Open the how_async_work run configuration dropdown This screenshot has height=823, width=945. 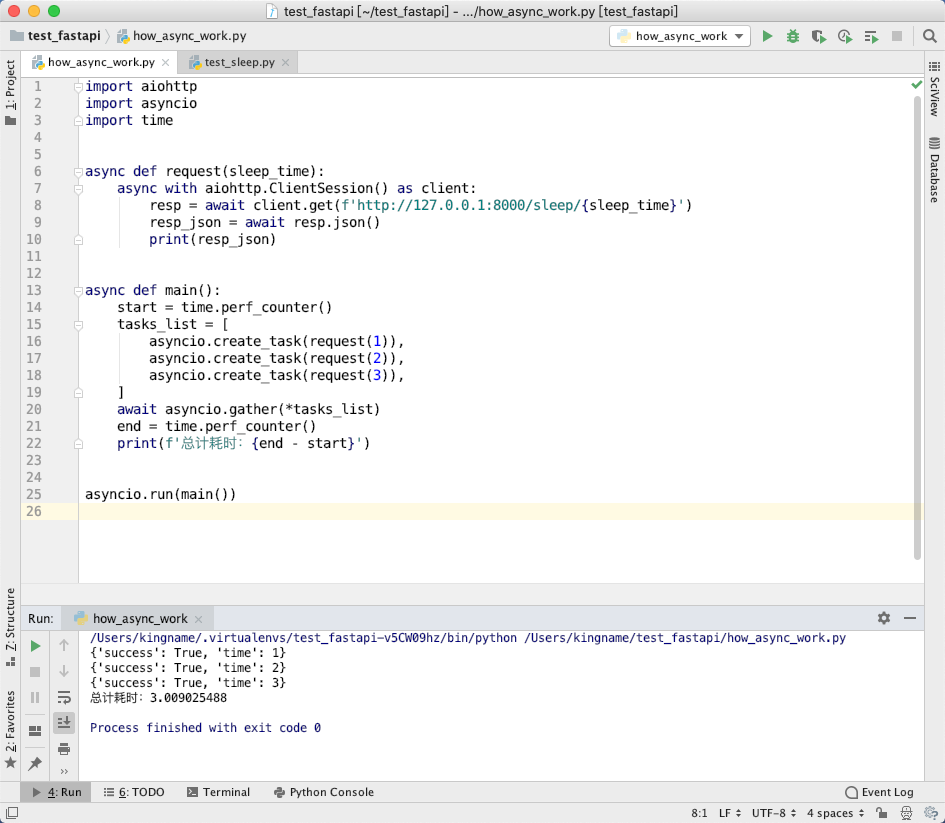click(680, 36)
